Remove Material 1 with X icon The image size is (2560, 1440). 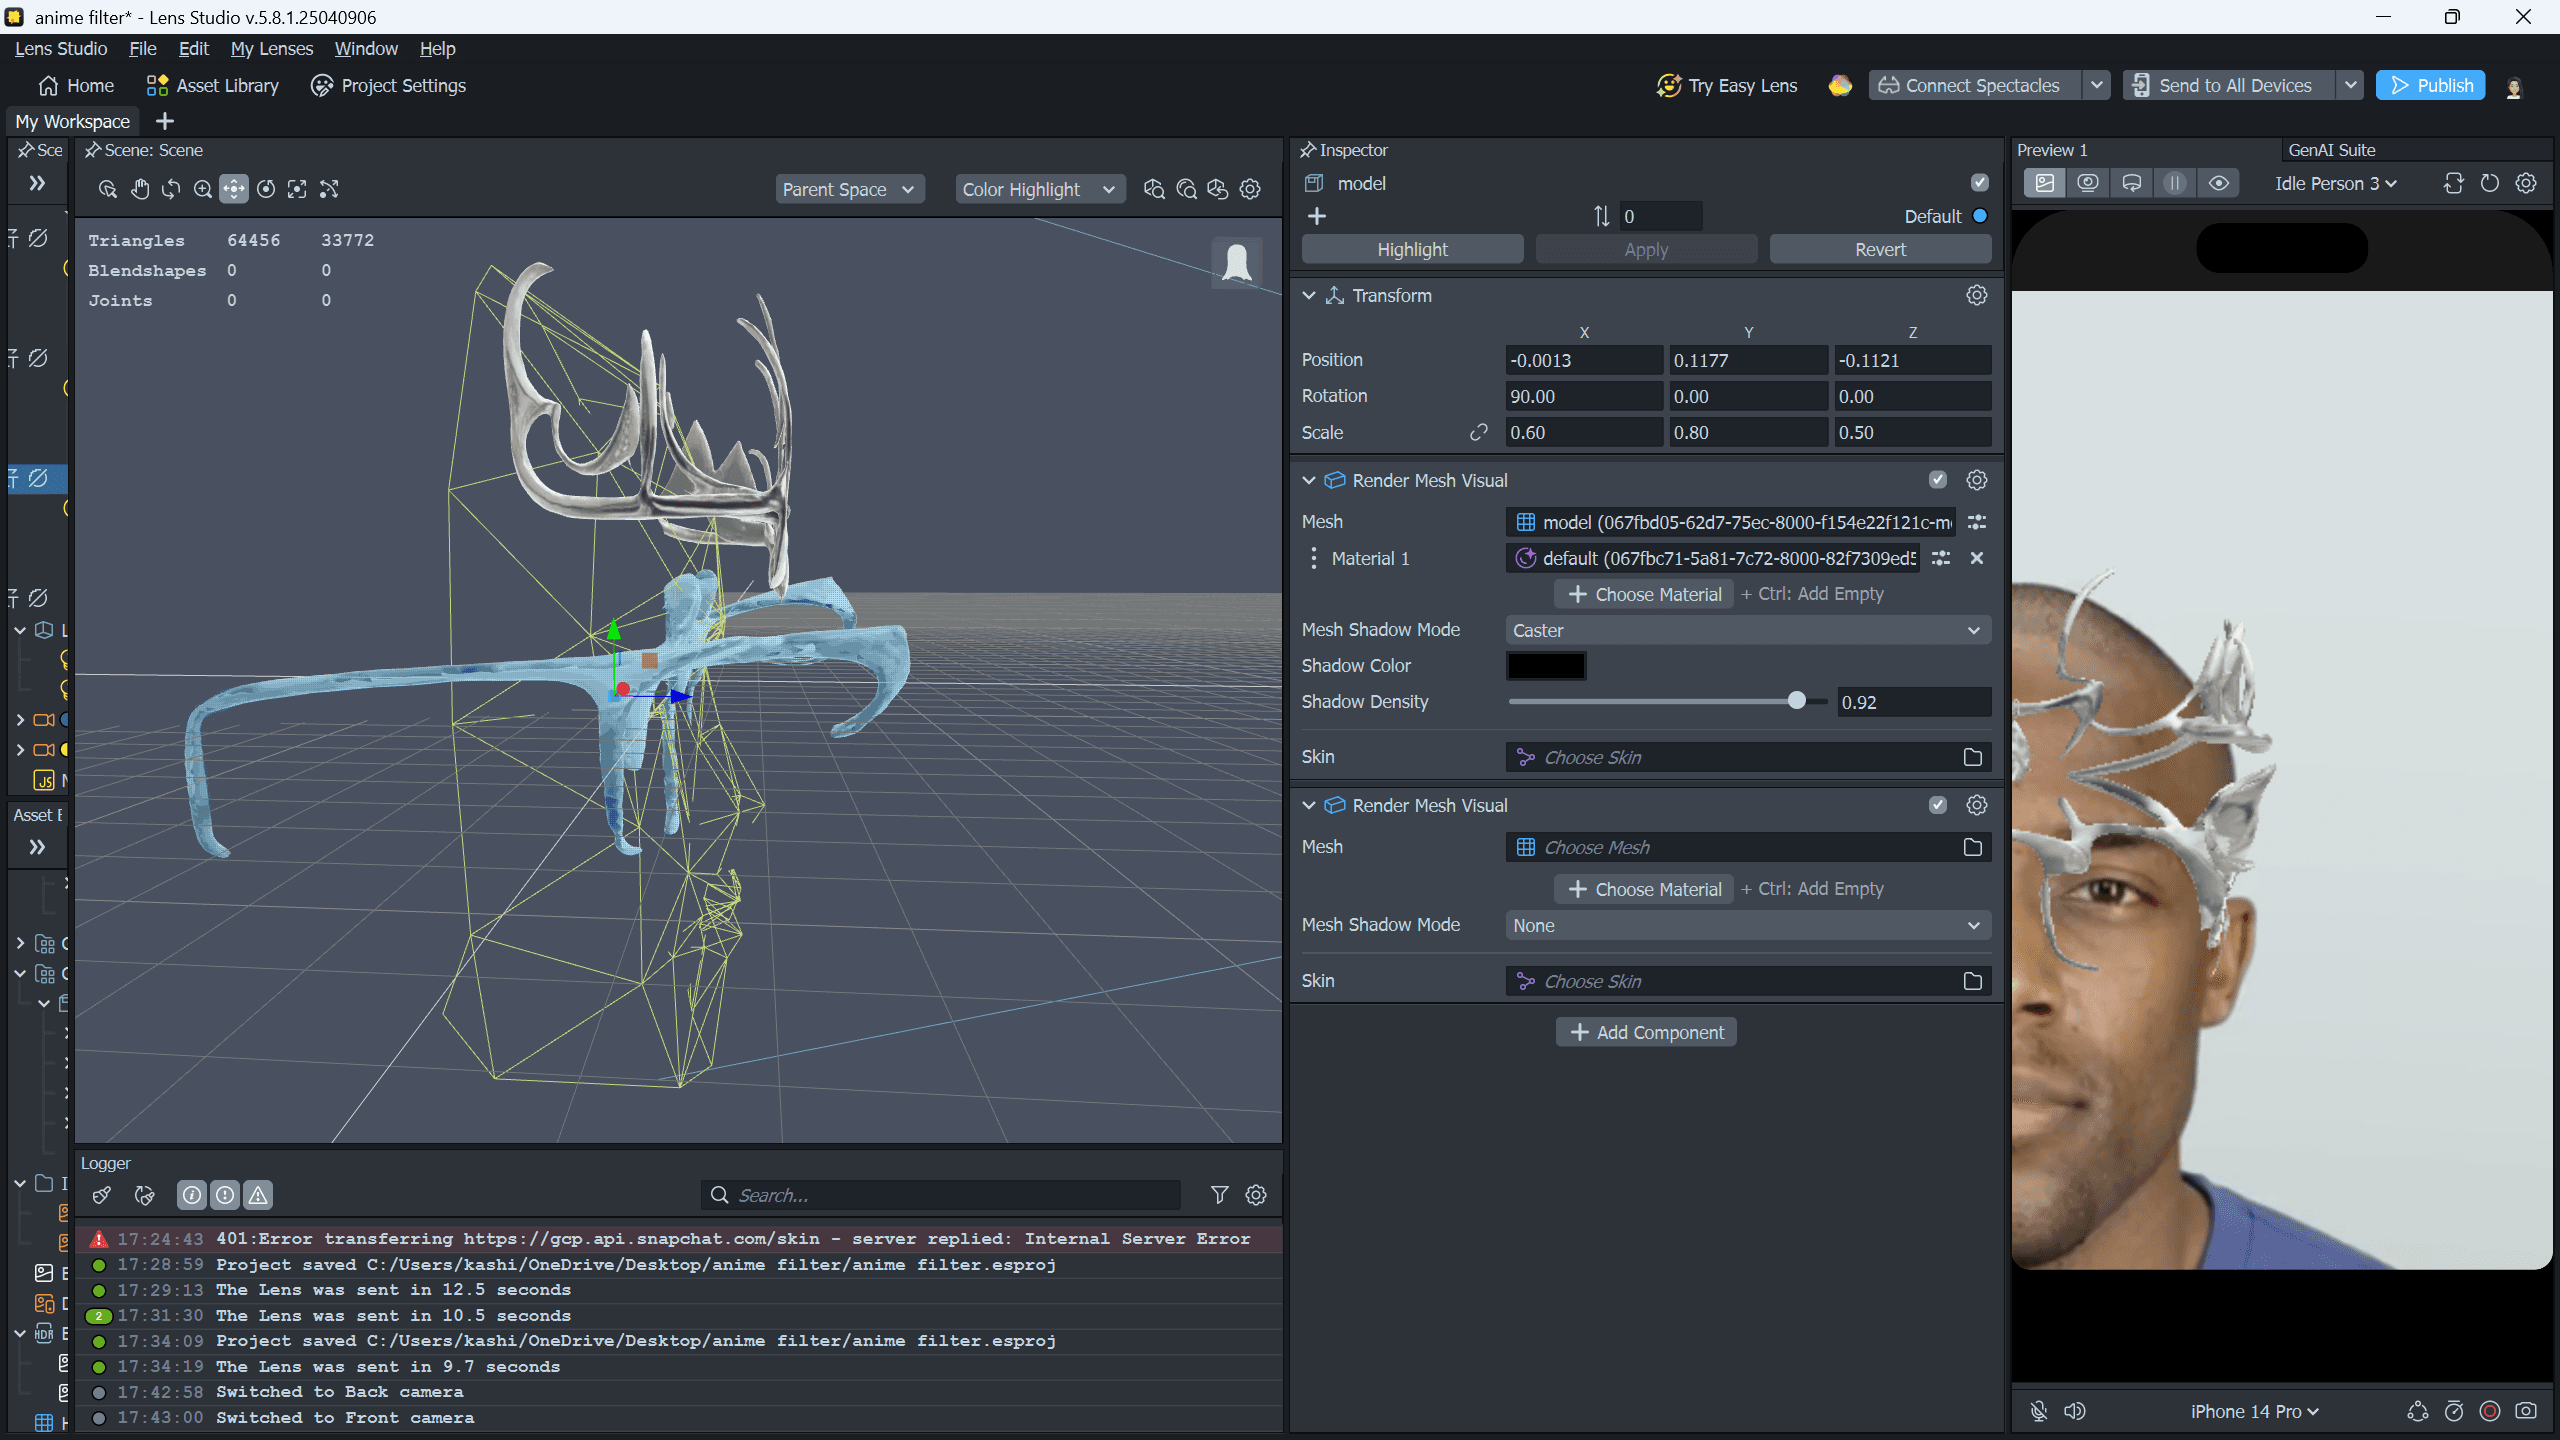tap(1976, 558)
